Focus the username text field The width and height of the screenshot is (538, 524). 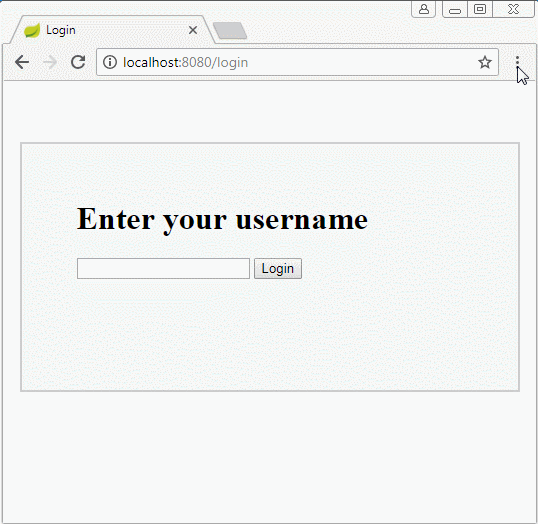click(163, 268)
